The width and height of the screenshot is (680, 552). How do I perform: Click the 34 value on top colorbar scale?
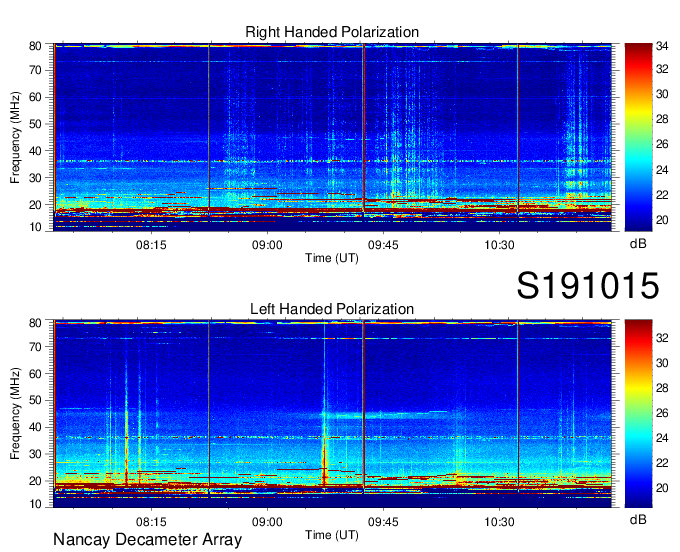click(x=662, y=46)
